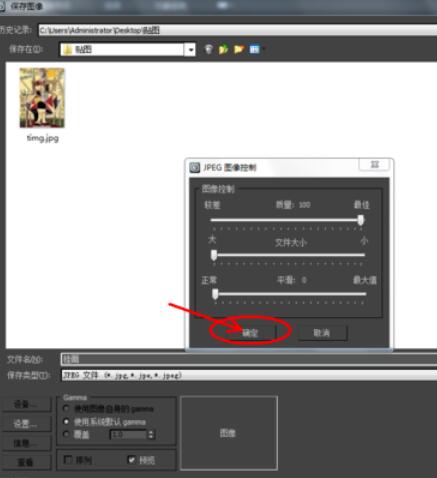Toggle the 预览 (preview) checkbox
Viewport: 437px width, 478px height.
[x=132, y=460]
